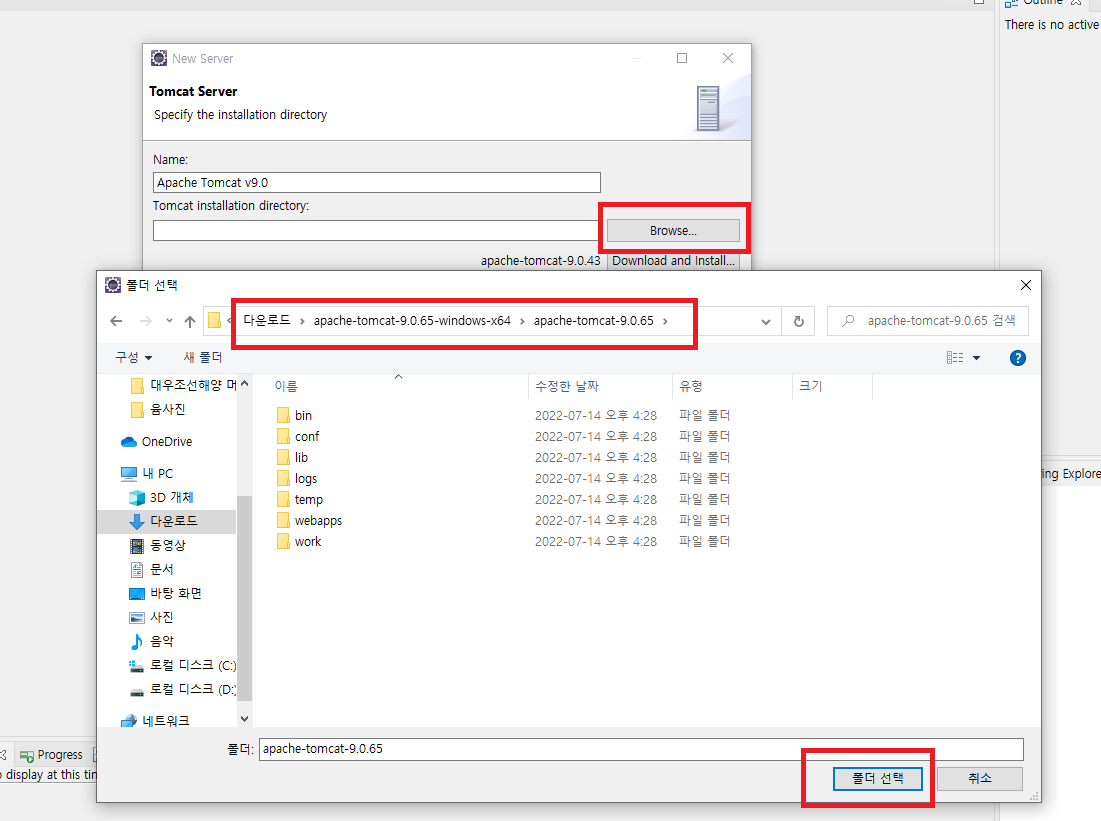1101x821 pixels.
Task: Go up one folder level arrow
Action: click(190, 321)
